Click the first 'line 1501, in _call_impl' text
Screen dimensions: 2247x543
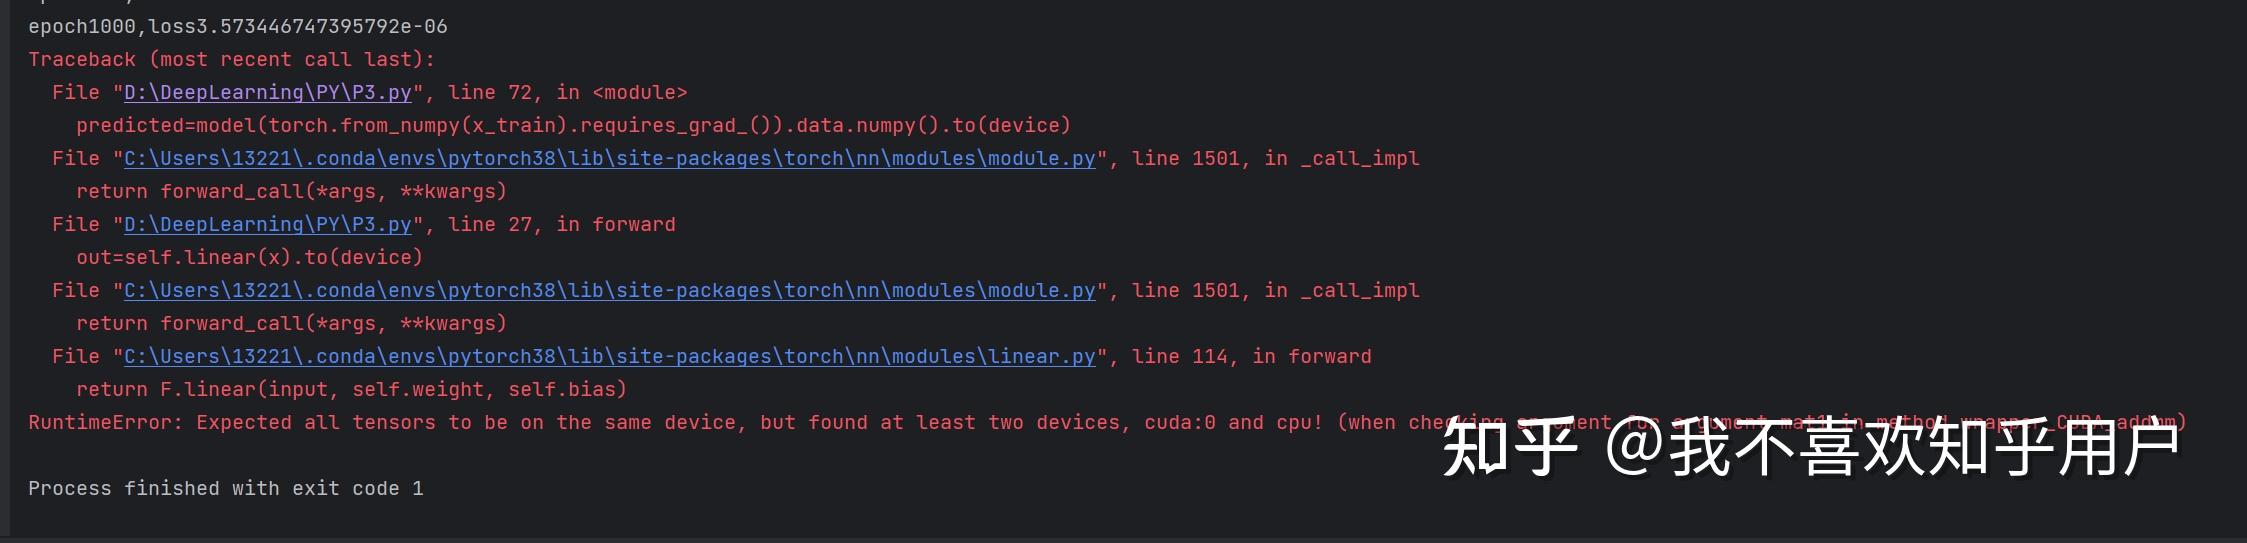coord(1275,159)
